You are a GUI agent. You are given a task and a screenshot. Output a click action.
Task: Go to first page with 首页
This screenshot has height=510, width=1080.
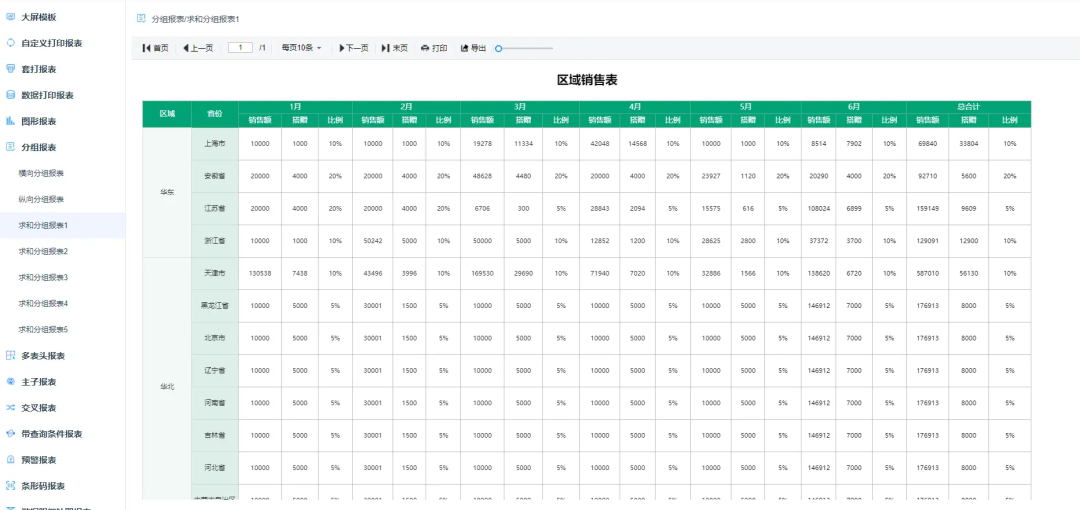[156, 48]
